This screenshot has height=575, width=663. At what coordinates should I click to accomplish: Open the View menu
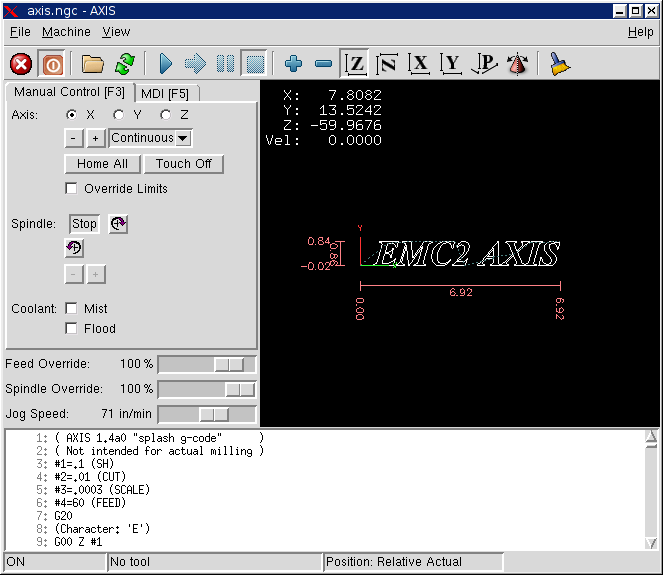coord(116,32)
